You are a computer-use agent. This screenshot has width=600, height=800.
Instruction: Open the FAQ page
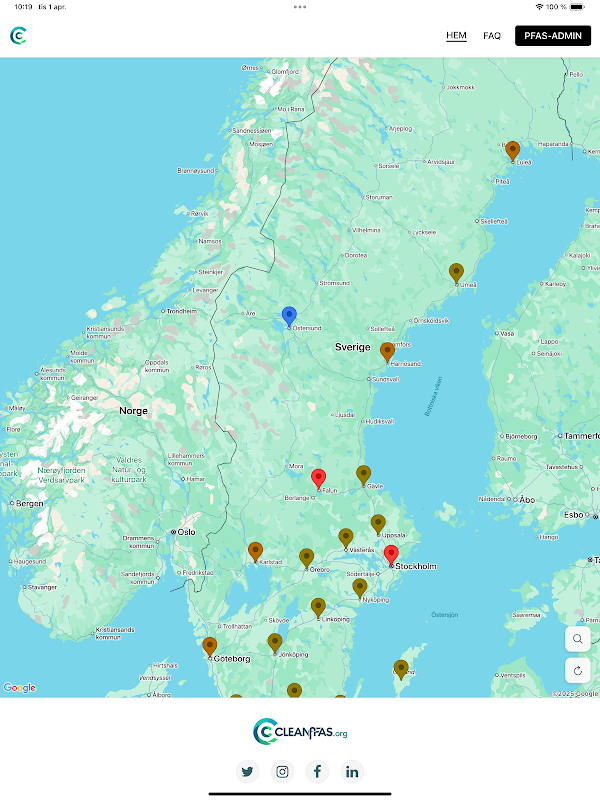click(x=492, y=36)
